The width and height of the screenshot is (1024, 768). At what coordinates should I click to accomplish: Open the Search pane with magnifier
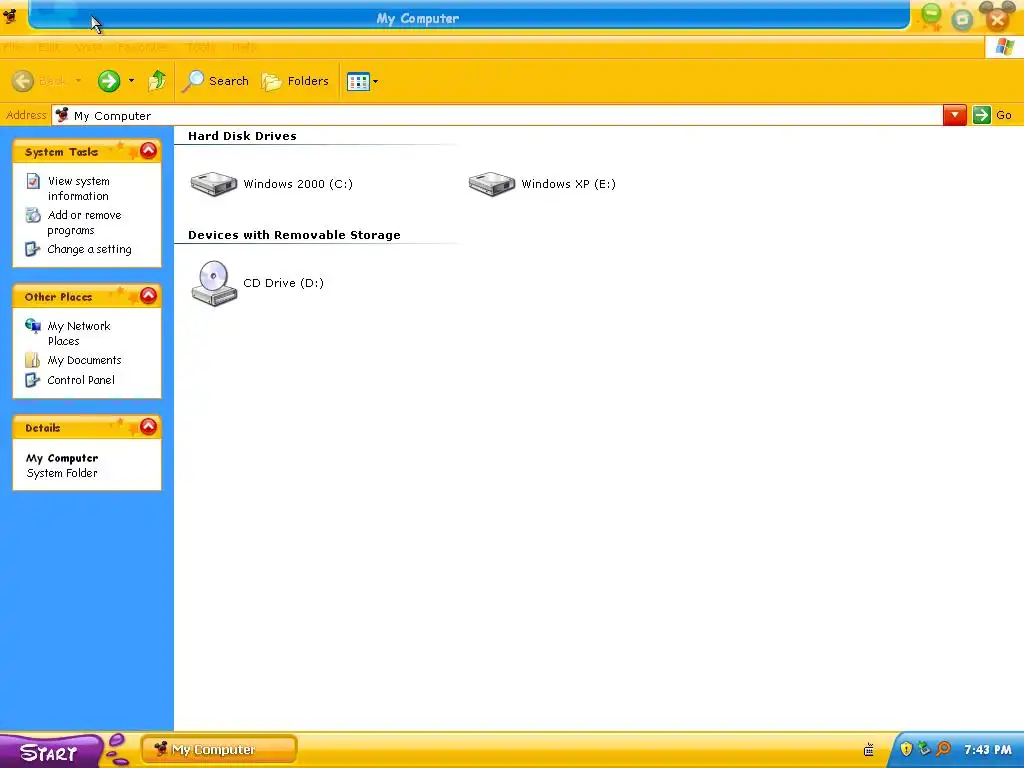click(x=216, y=81)
